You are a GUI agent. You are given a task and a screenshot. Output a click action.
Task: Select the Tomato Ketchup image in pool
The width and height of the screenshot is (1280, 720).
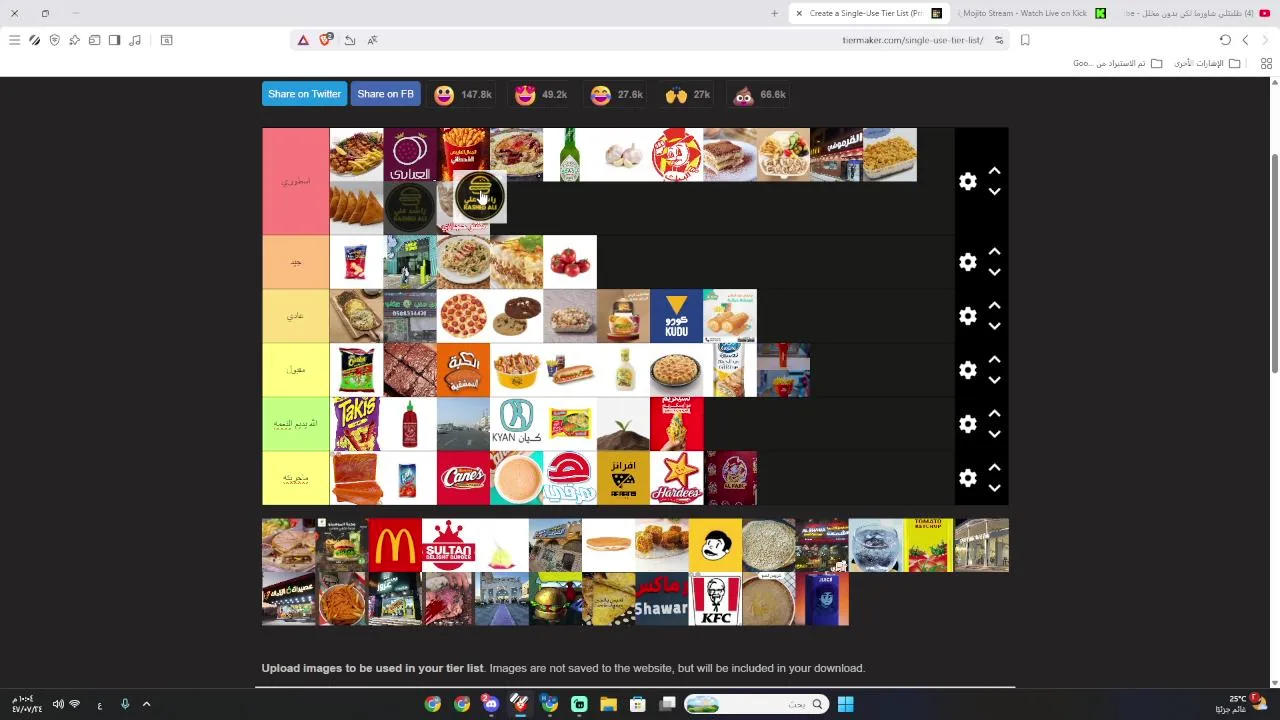coord(928,545)
